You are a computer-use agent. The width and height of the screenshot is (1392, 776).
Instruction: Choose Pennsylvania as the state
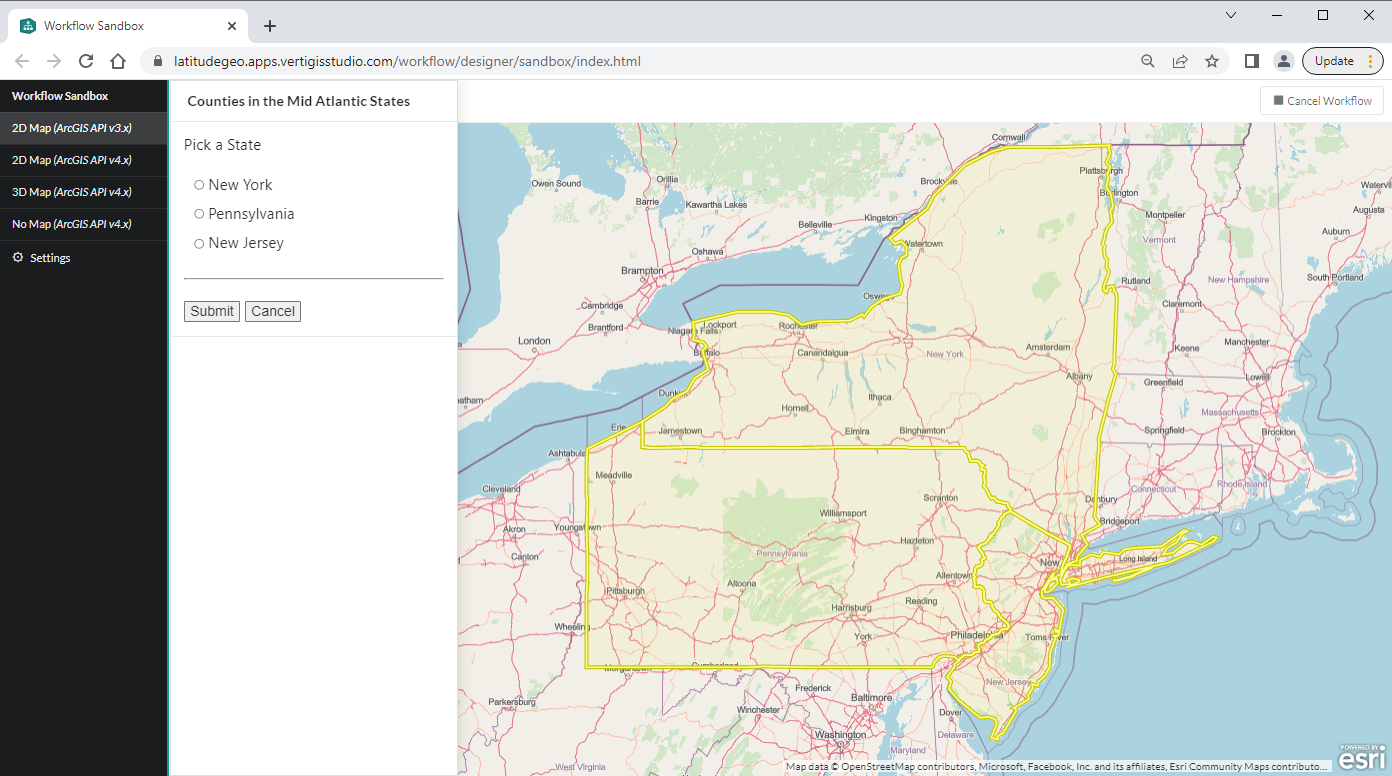click(x=200, y=213)
